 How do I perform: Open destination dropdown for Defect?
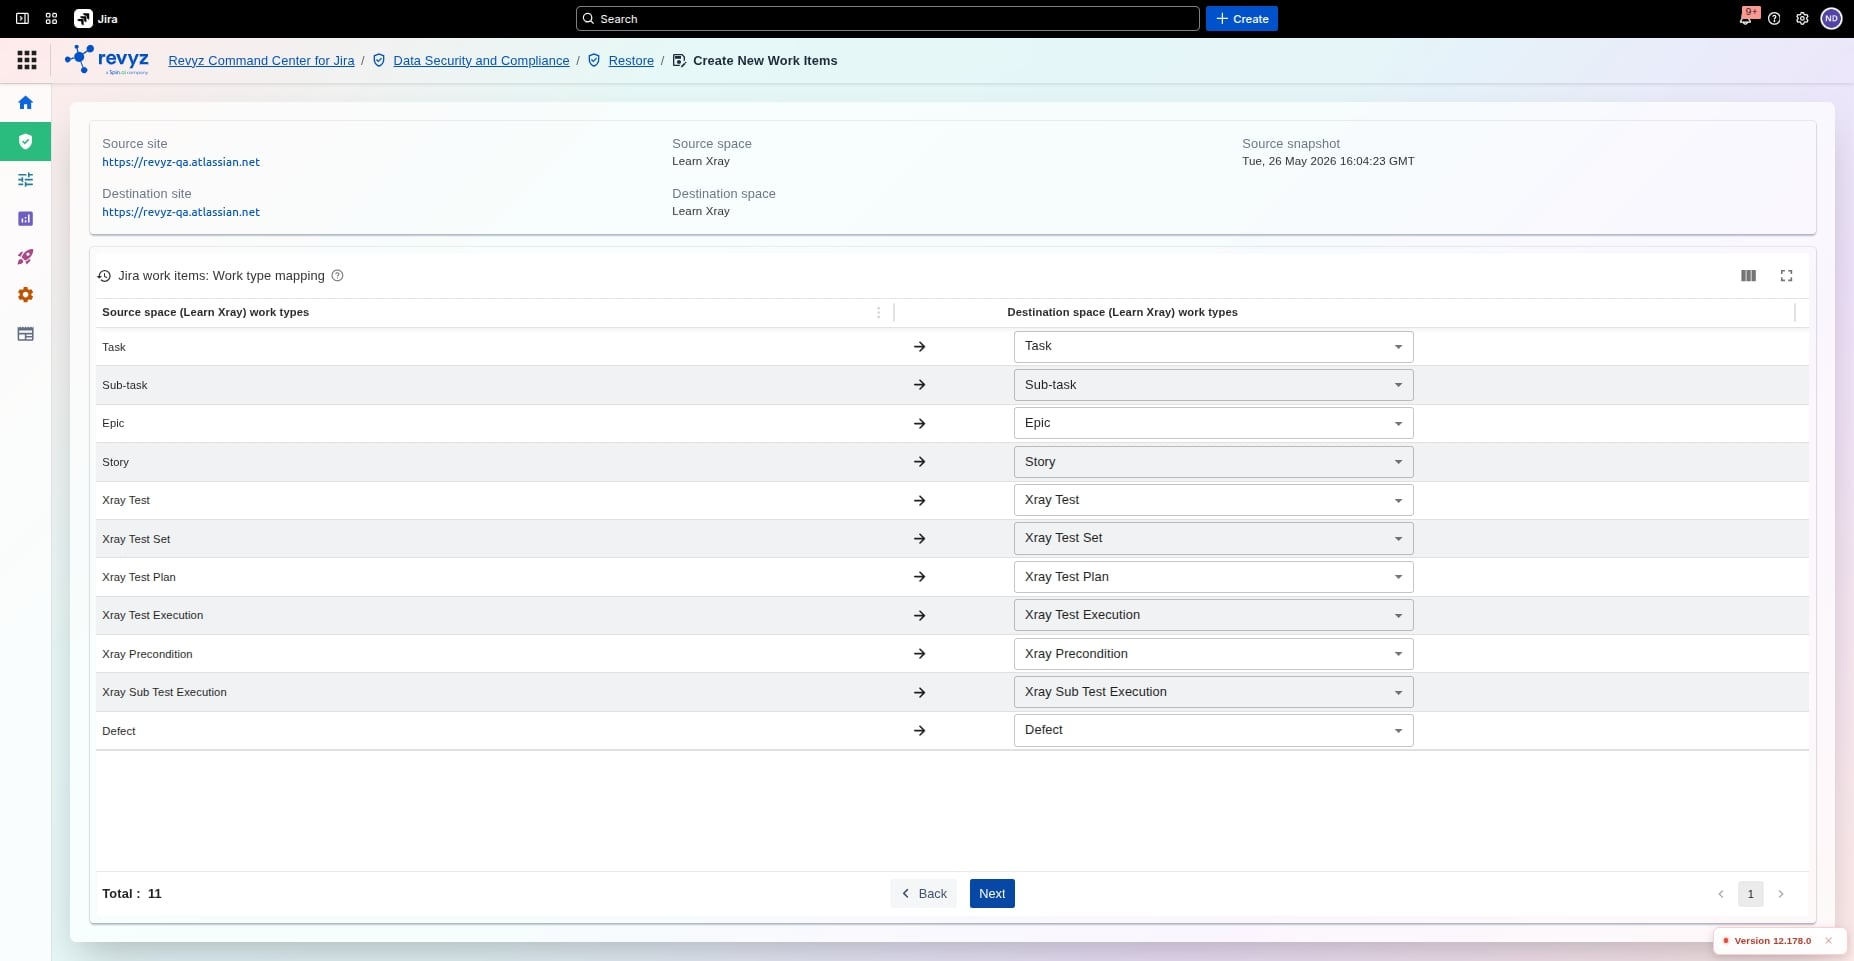click(x=1213, y=730)
